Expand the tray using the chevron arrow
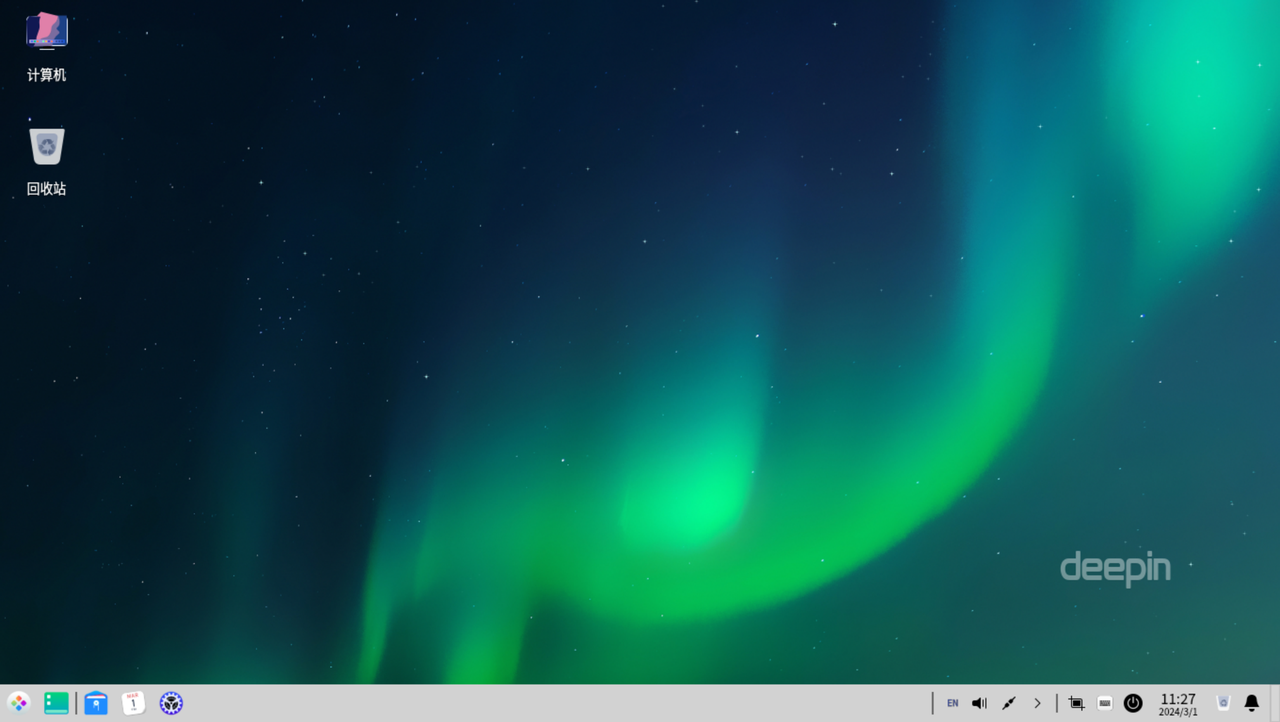The width and height of the screenshot is (1280, 722). [1037, 703]
